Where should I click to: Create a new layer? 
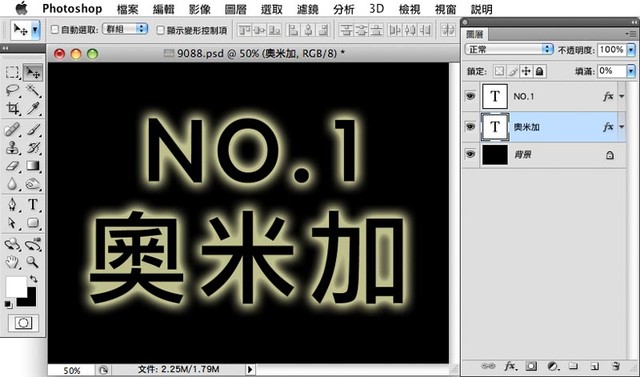595,366
